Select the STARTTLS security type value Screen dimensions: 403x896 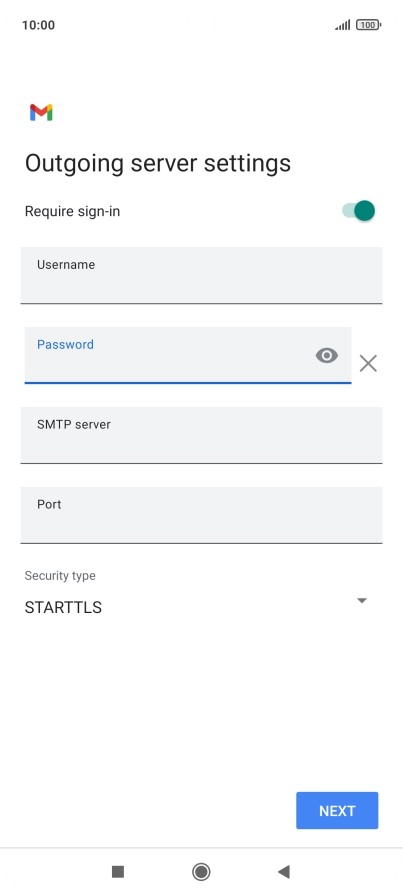[63, 607]
